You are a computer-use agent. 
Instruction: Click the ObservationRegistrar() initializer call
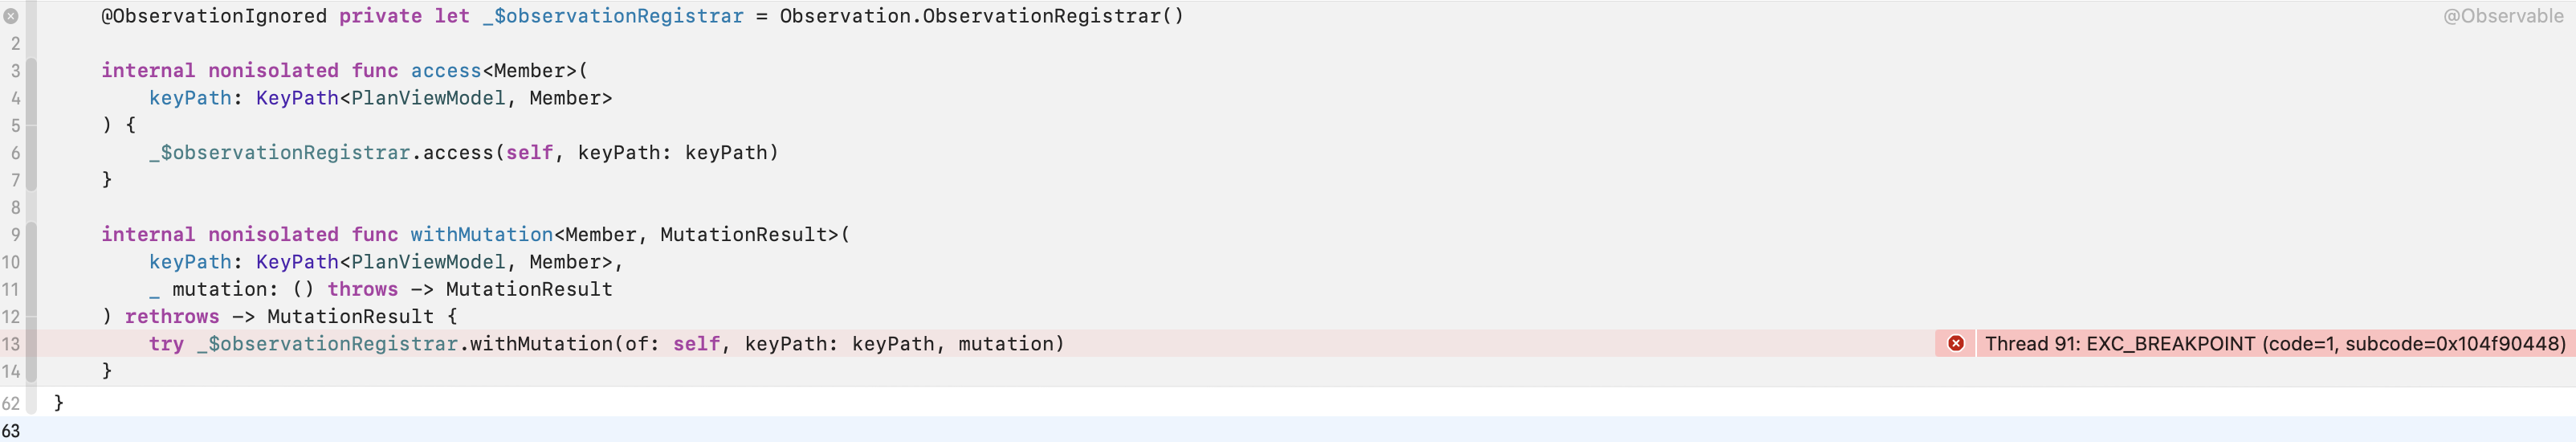point(1053,16)
